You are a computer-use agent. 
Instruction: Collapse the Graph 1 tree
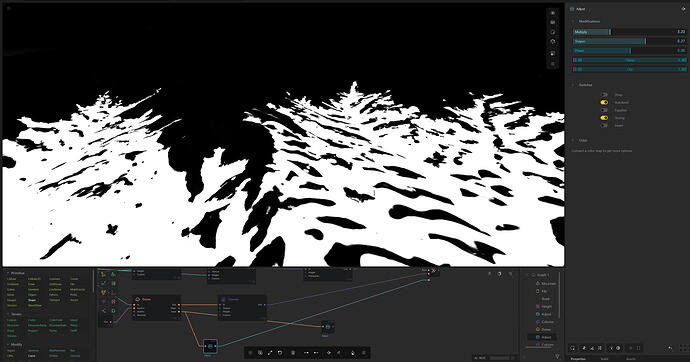click(528, 275)
